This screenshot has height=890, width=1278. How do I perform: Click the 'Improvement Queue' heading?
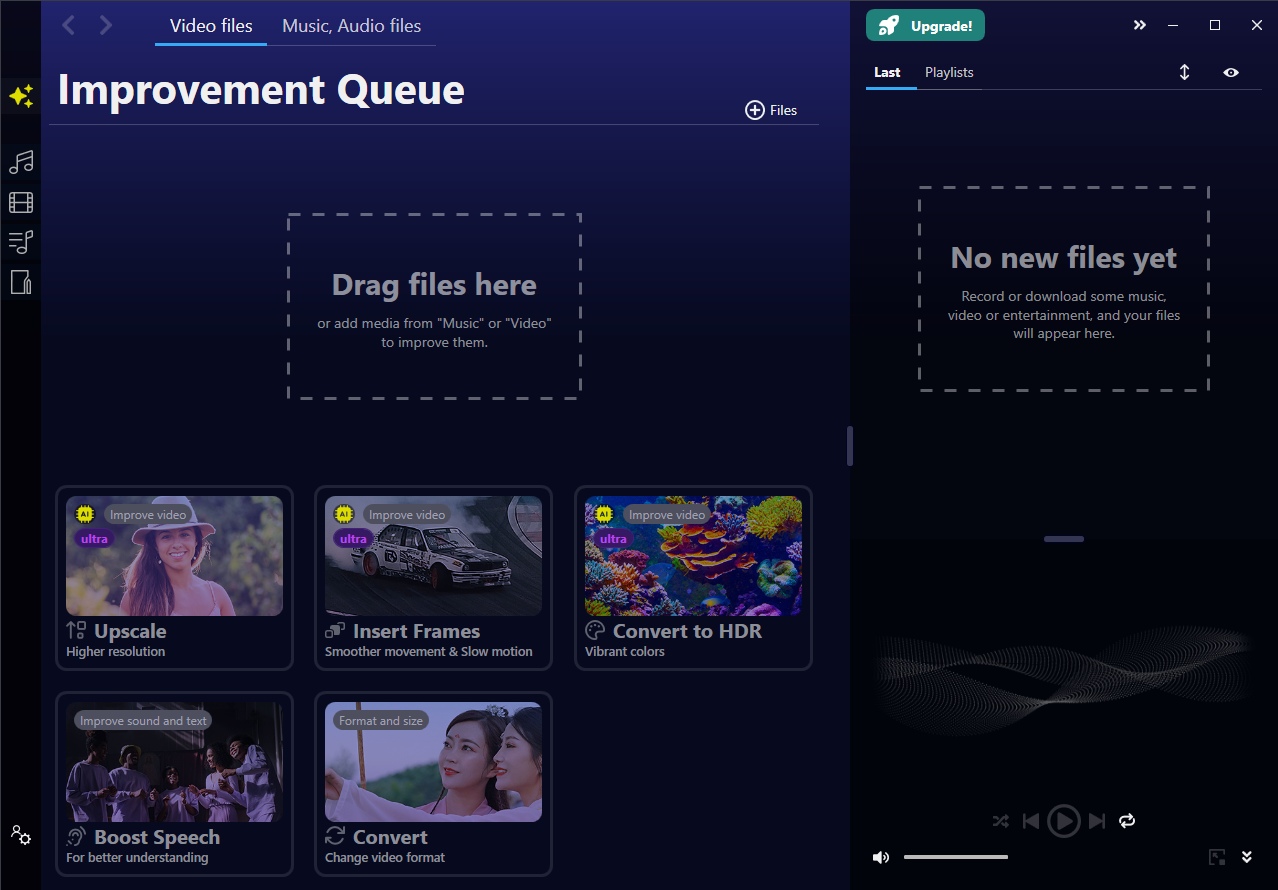261,90
